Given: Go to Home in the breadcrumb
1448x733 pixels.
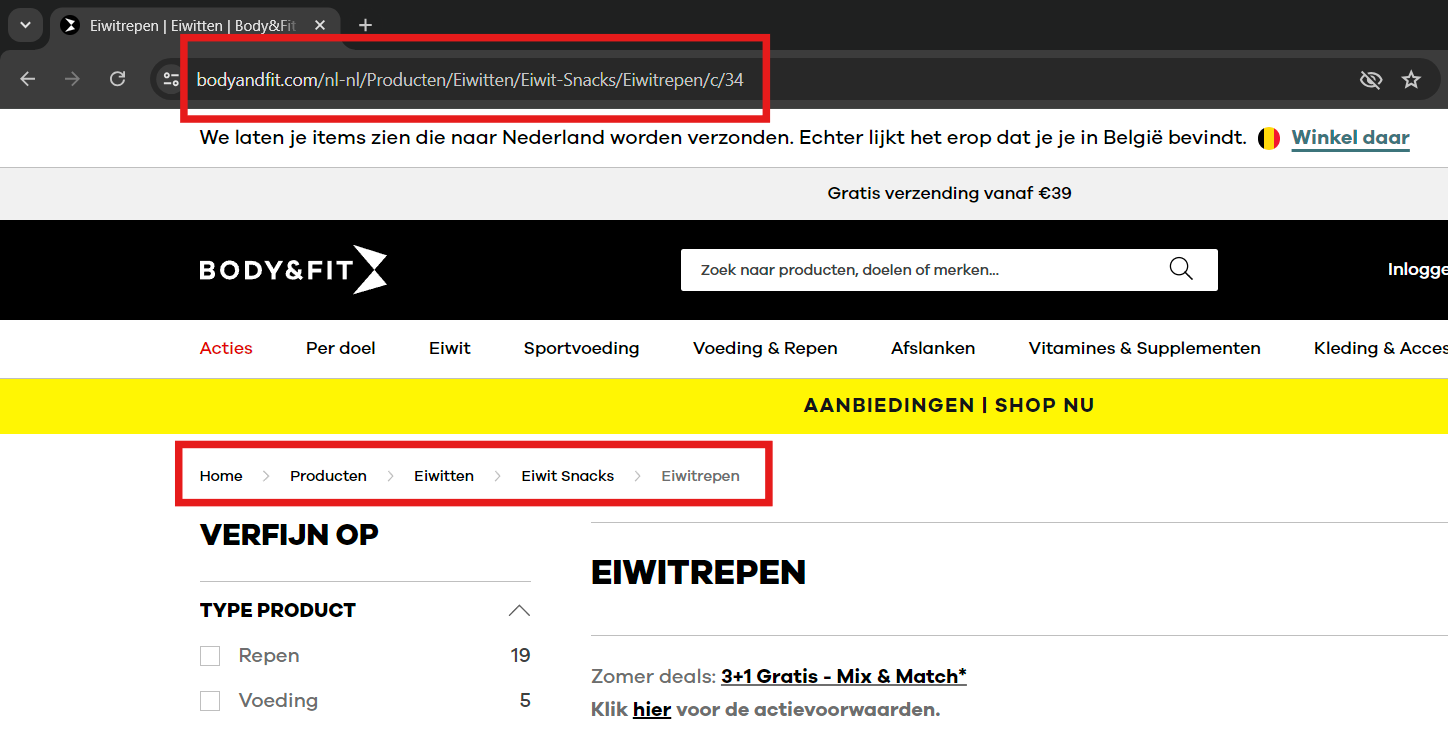Looking at the screenshot, I should click(x=221, y=476).
